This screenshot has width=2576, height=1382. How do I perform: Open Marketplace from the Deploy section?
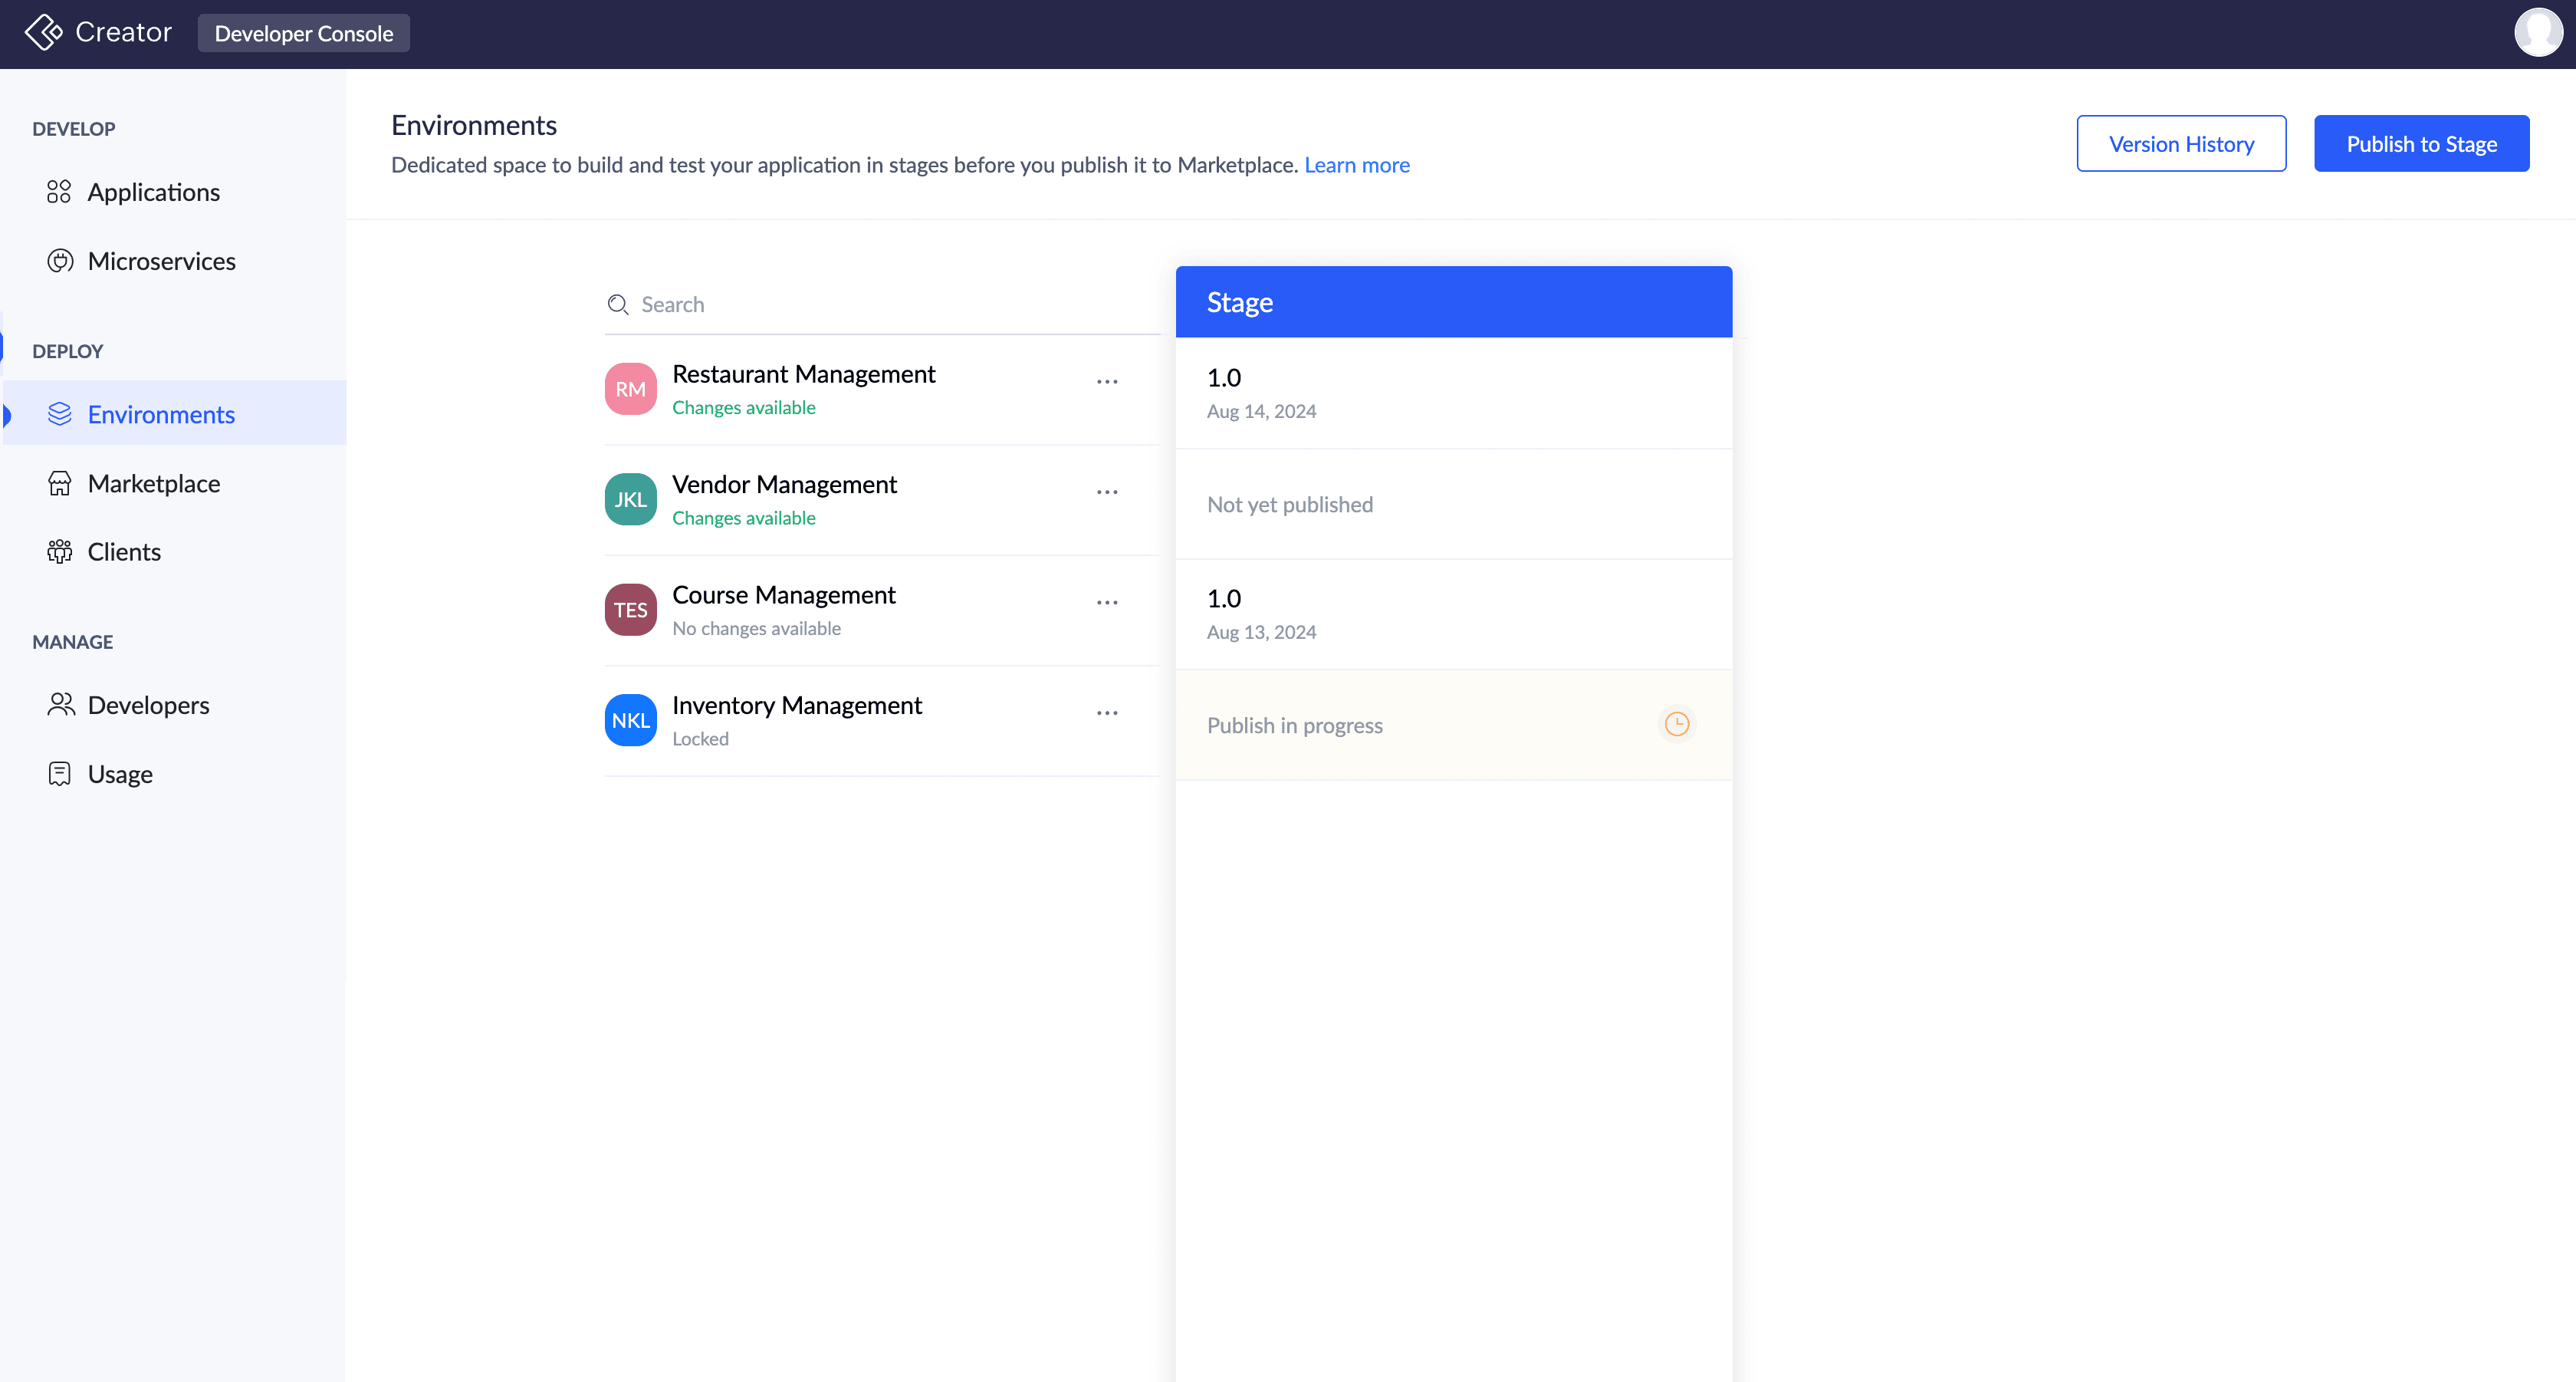[153, 483]
